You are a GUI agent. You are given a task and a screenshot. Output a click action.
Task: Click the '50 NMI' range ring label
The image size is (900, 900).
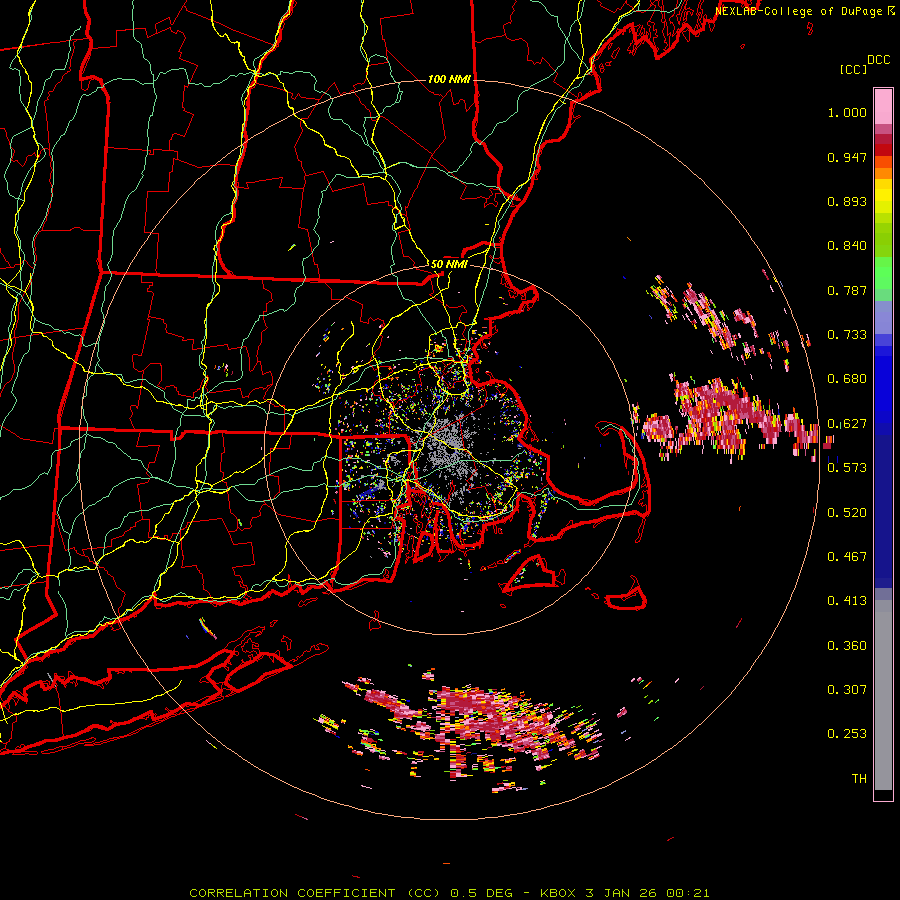[x=449, y=264]
